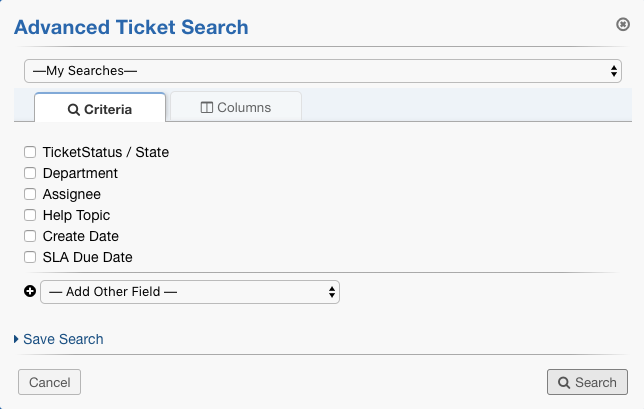644x409 pixels.
Task: Click the columns icon in Columns tab
Action: click(207, 108)
